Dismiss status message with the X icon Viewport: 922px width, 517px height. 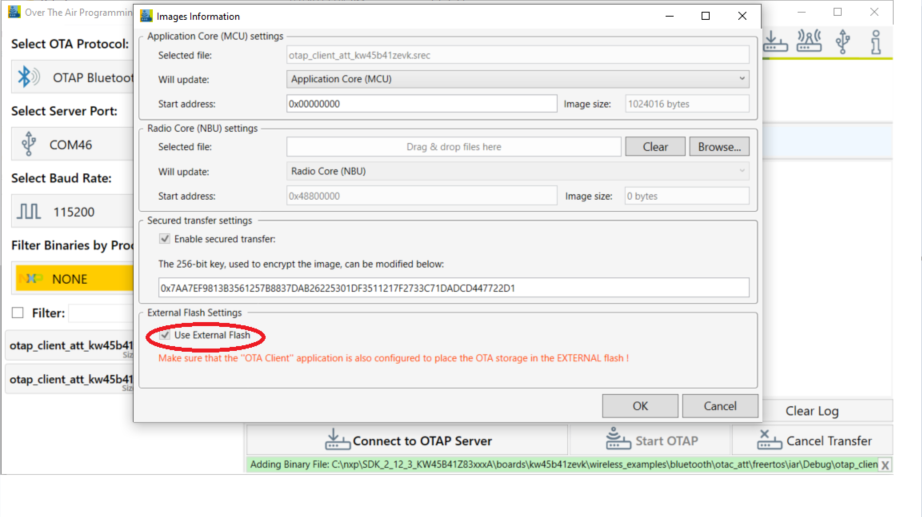(885, 465)
